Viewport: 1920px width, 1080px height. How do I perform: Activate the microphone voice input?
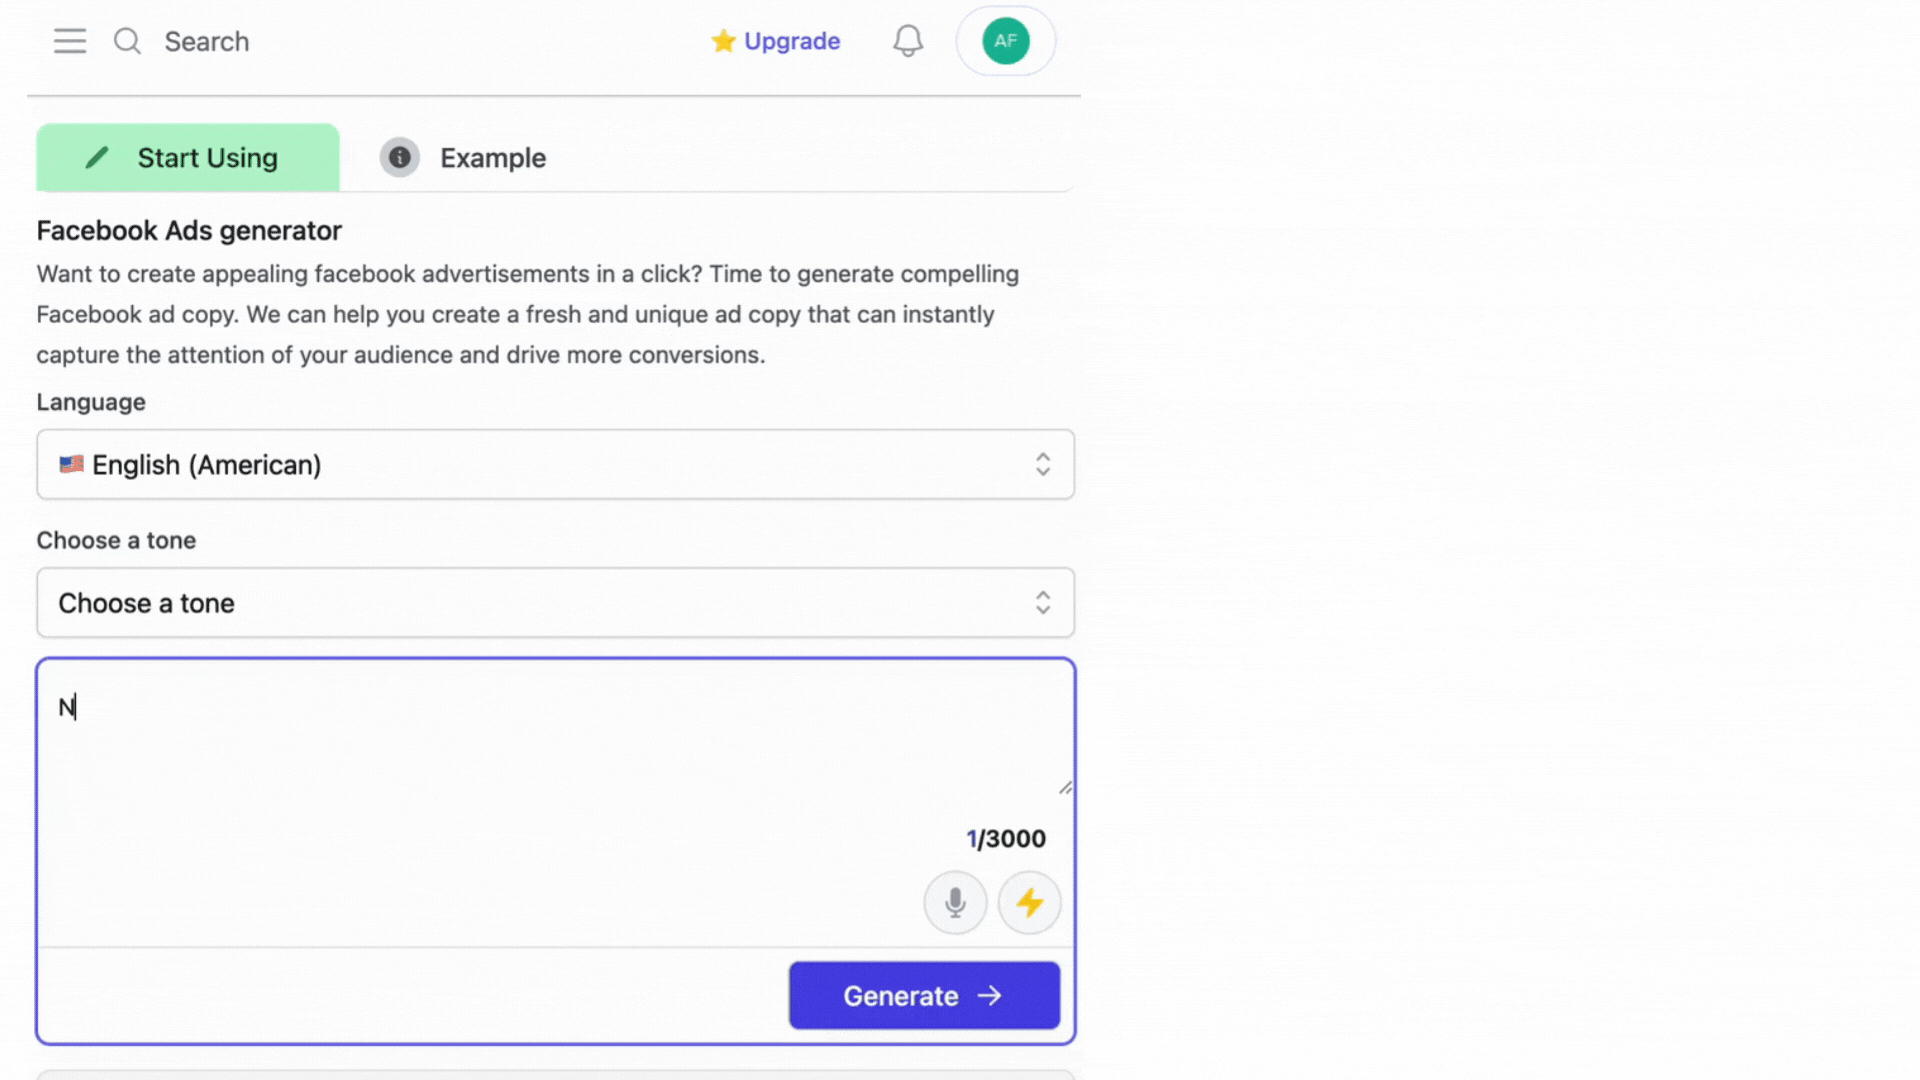(x=954, y=902)
